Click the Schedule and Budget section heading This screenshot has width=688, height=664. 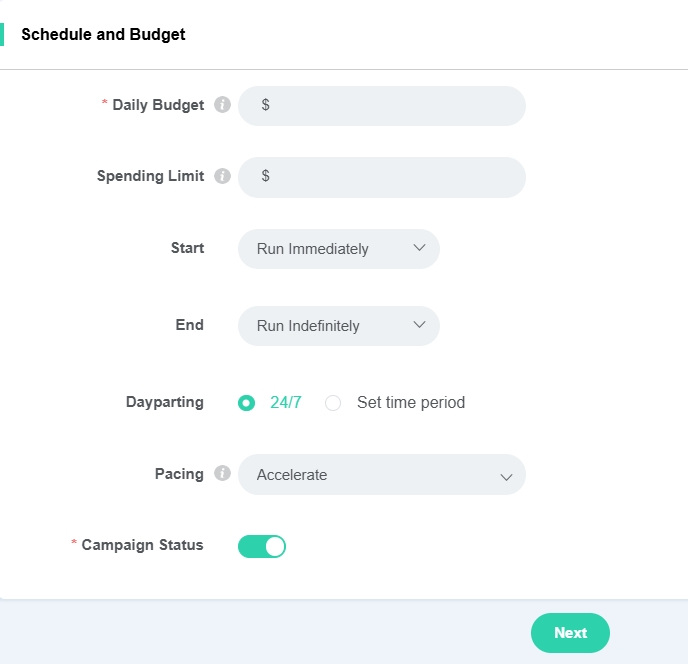[103, 34]
